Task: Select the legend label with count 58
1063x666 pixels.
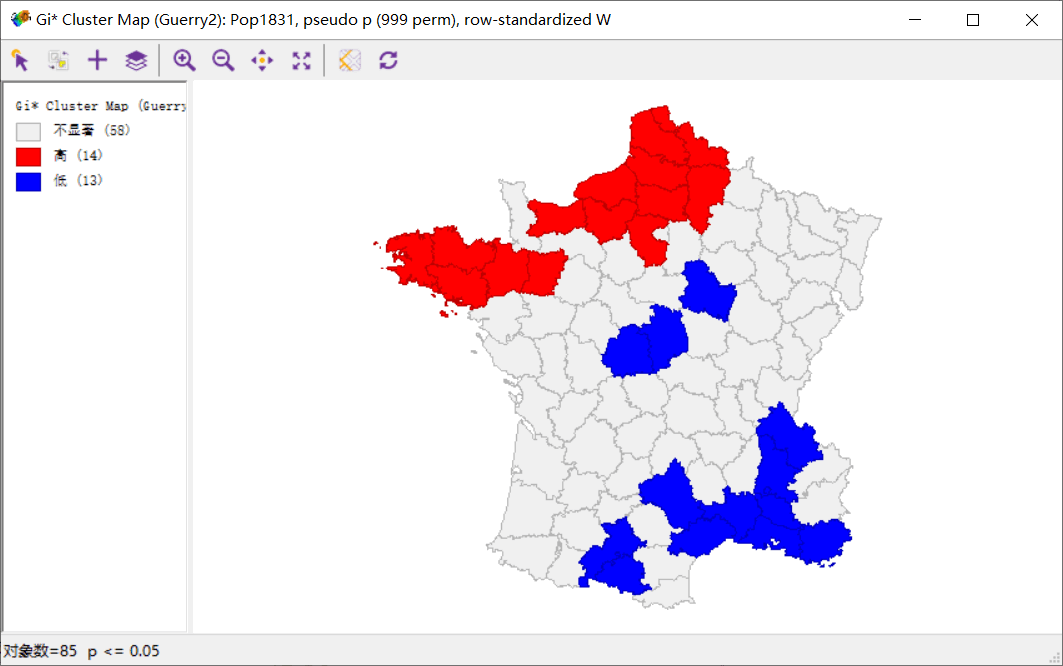Action: tap(92, 130)
